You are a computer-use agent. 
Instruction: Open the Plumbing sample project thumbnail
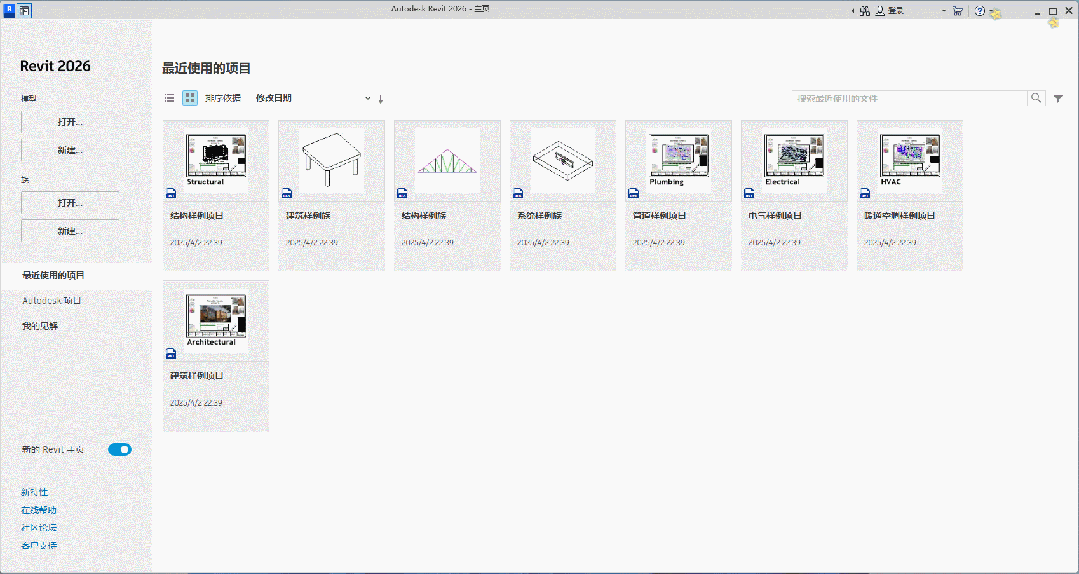point(679,160)
